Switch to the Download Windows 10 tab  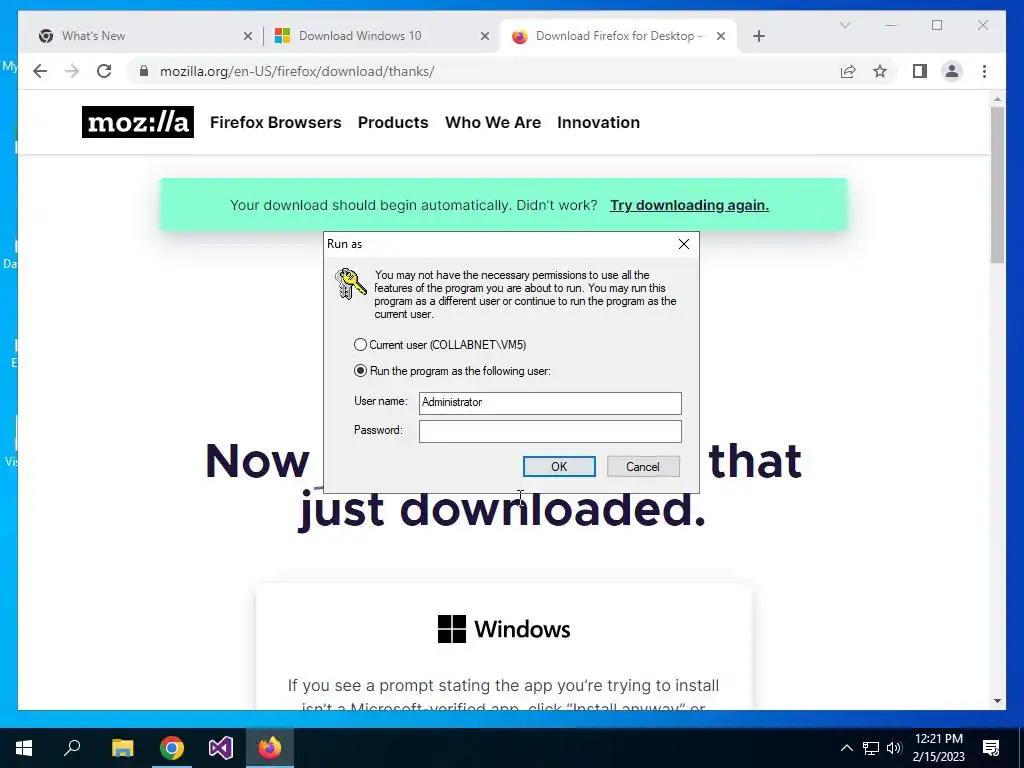point(381,36)
